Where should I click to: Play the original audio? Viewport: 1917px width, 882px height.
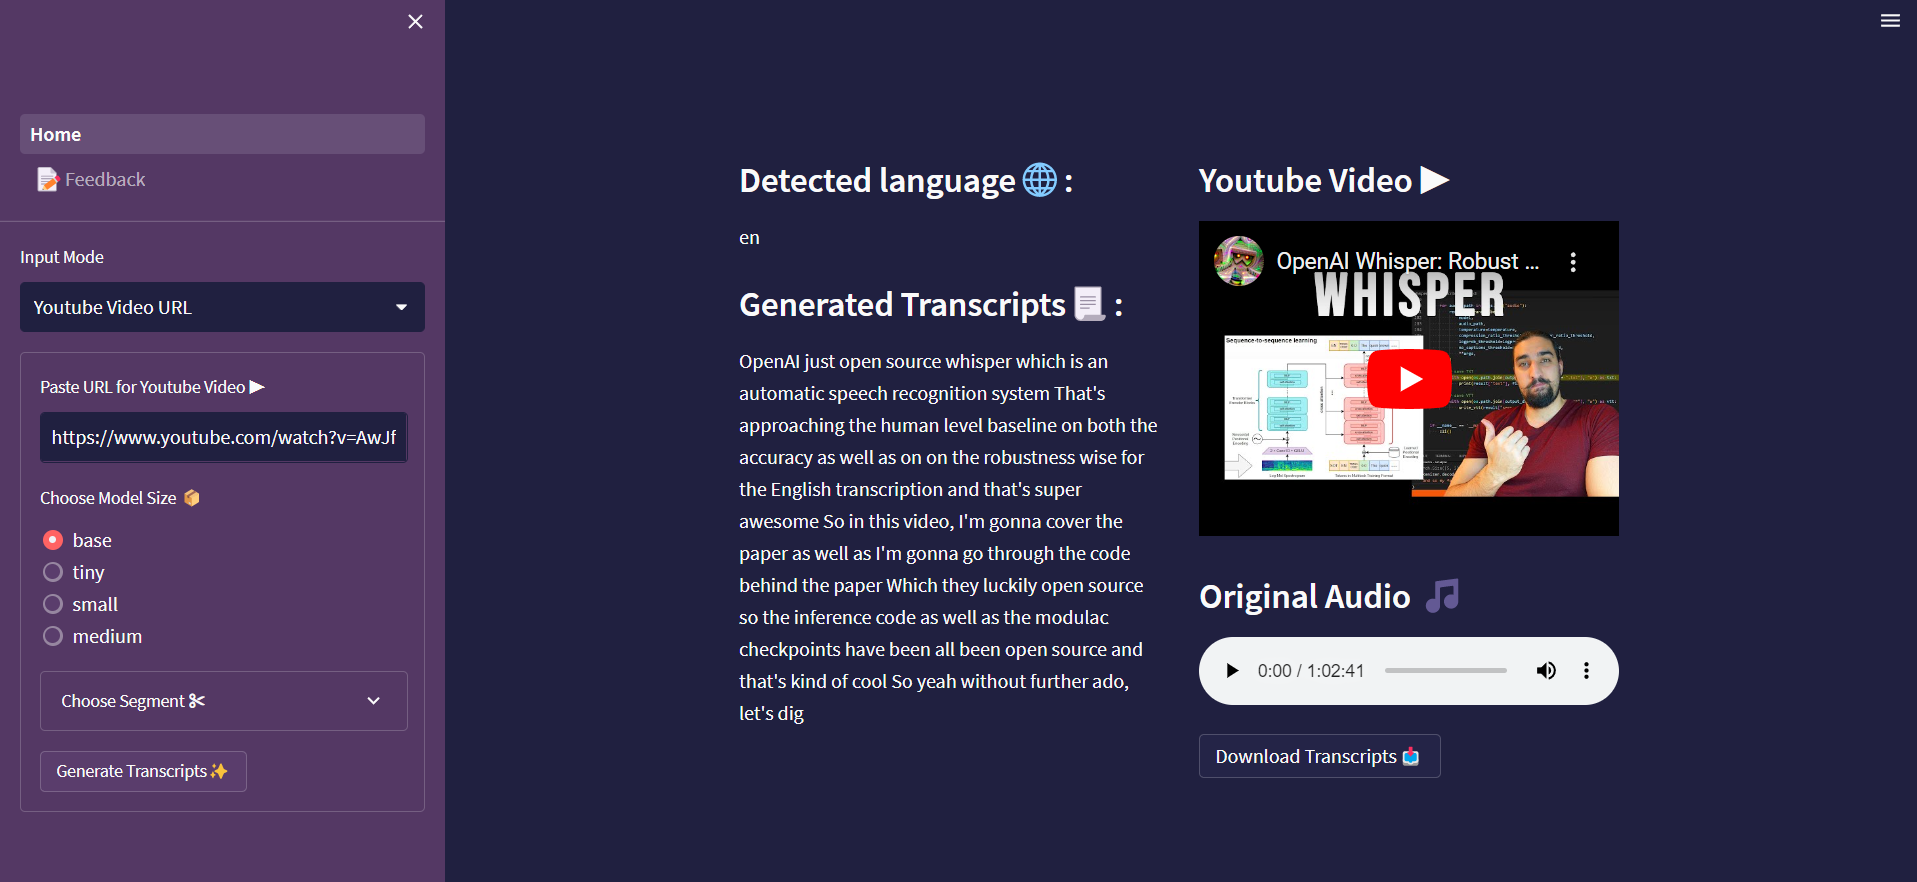click(x=1232, y=671)
